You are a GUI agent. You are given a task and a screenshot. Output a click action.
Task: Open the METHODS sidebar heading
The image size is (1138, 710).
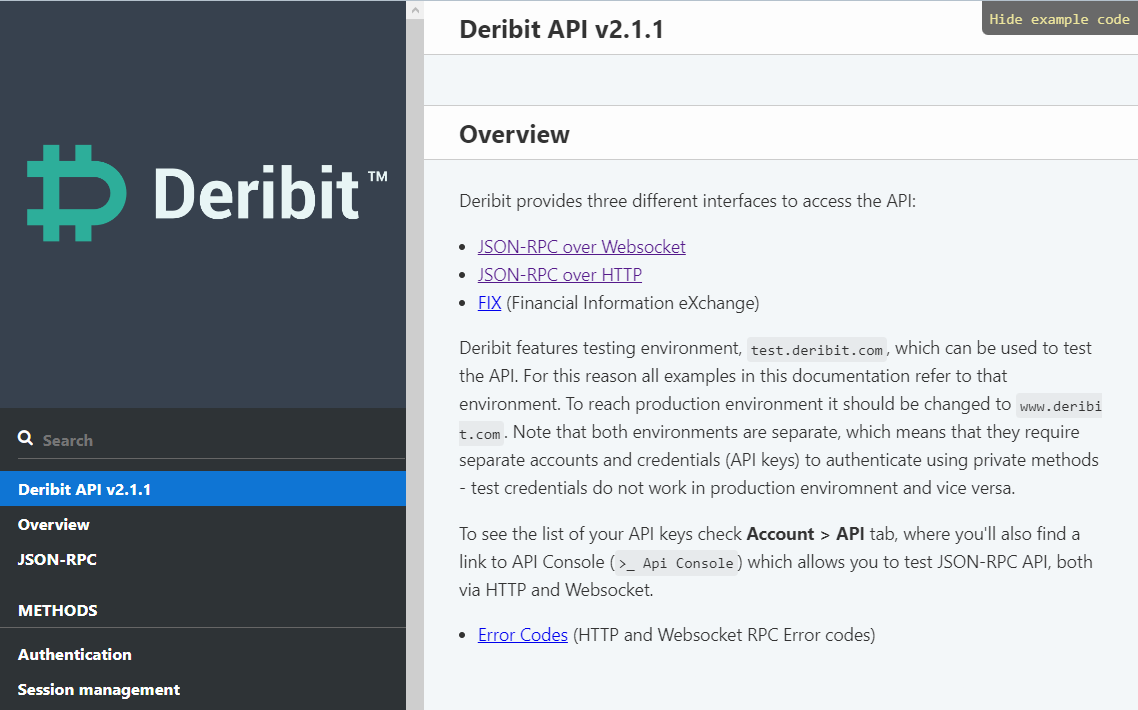pos(58,610)
